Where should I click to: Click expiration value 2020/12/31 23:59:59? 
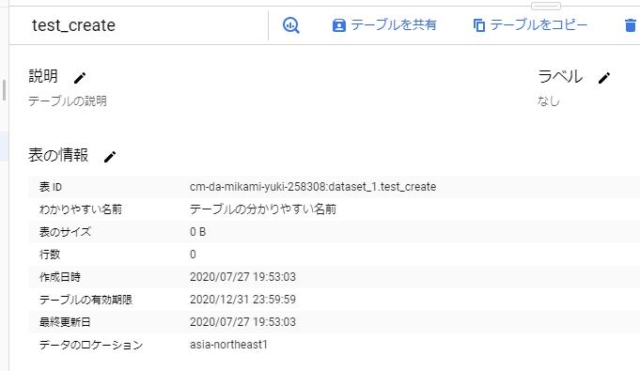pyautogui.click(x=242, y=299)
